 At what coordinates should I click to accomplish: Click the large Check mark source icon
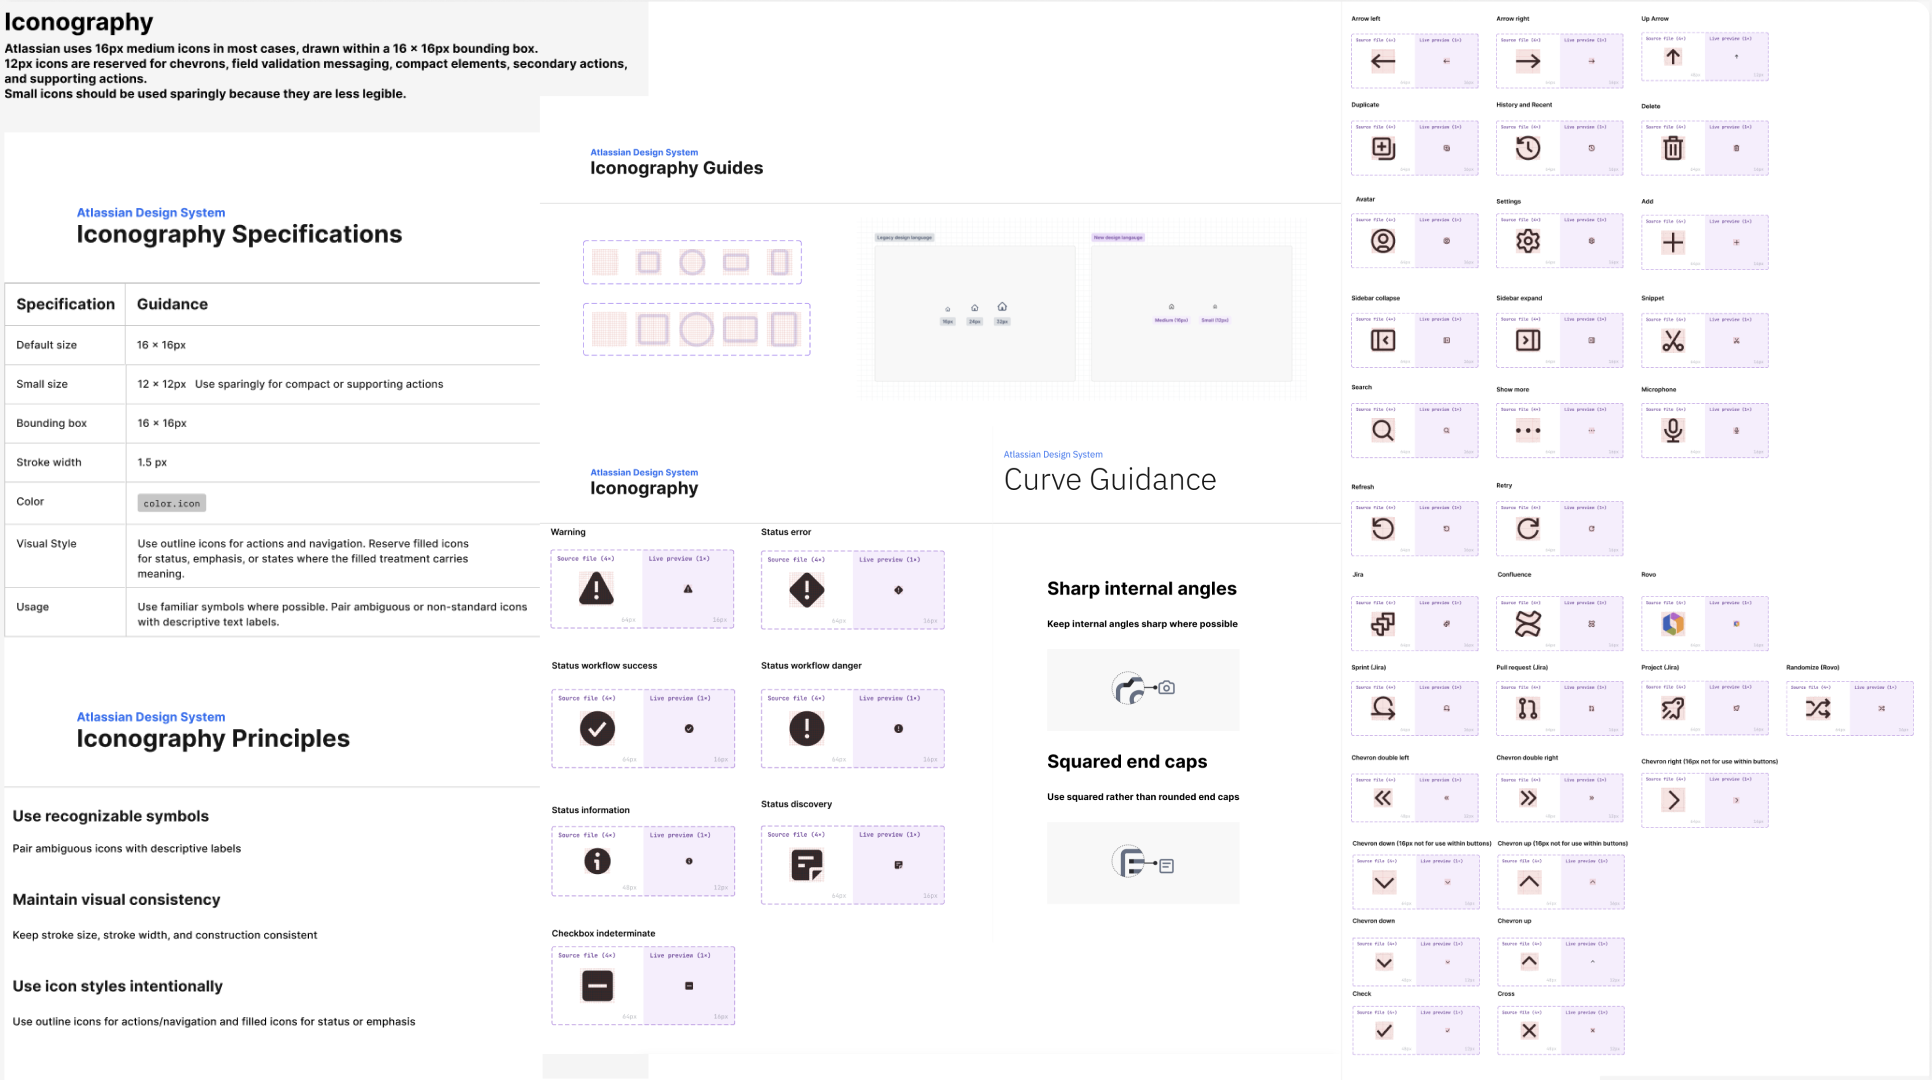click(x=1384, y=1031)
